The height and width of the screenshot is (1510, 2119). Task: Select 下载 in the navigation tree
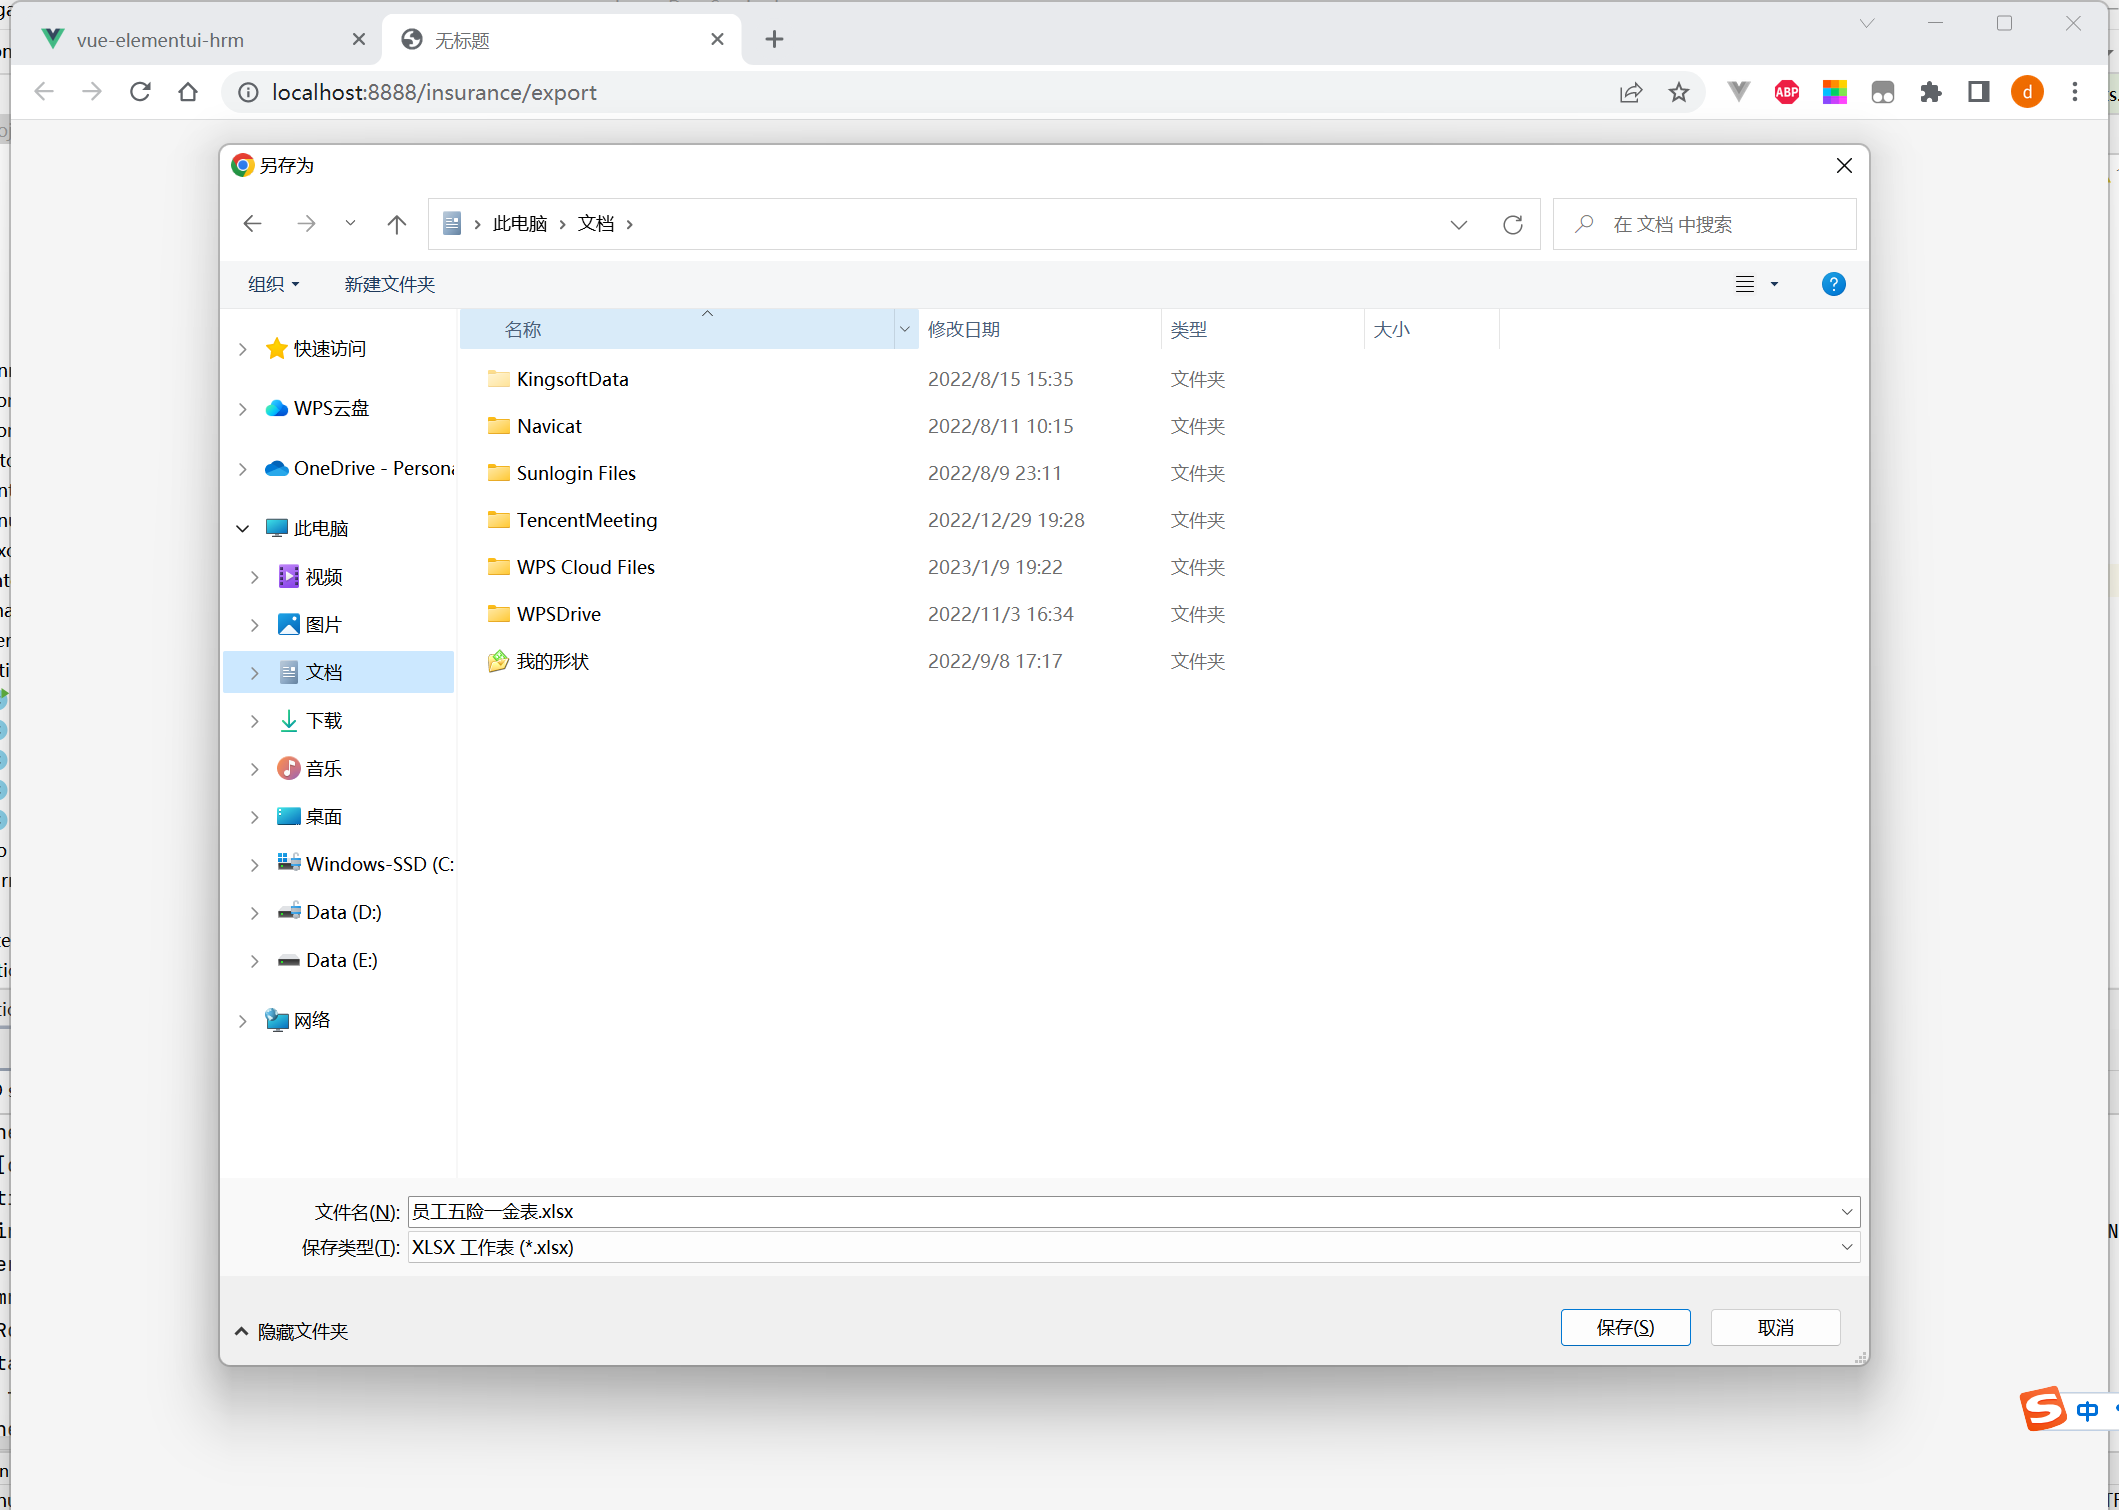324,720
